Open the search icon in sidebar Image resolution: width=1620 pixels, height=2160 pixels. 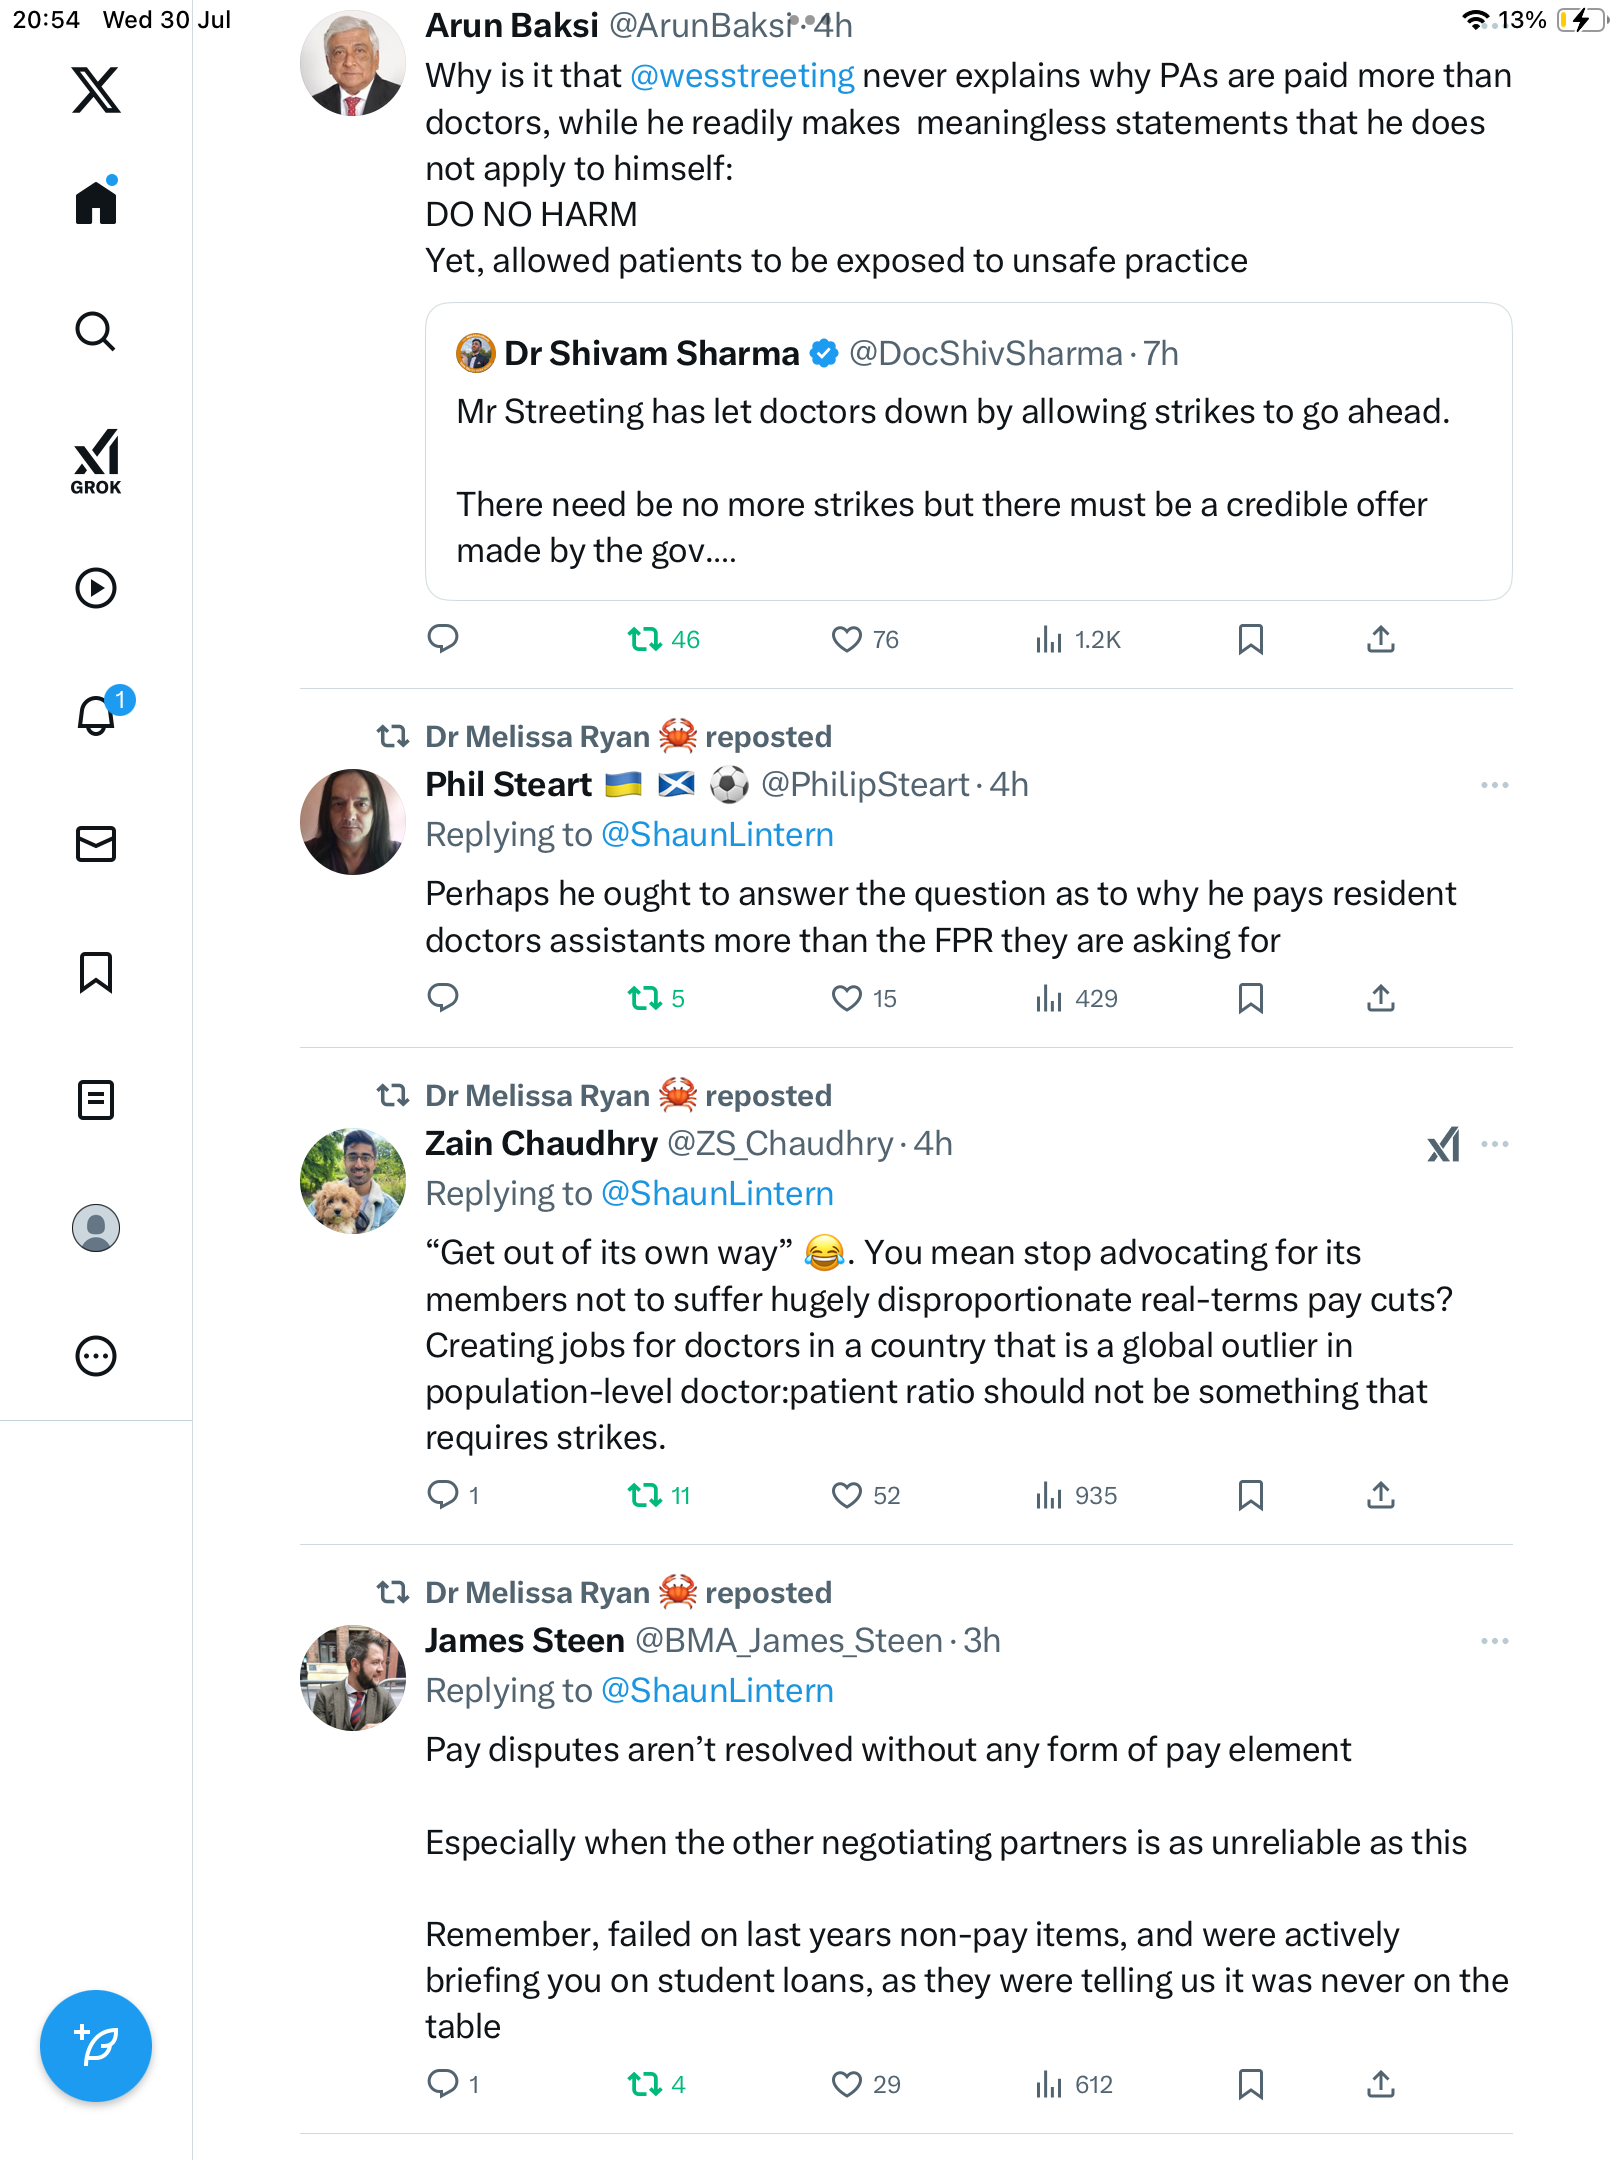coord(96,331)
